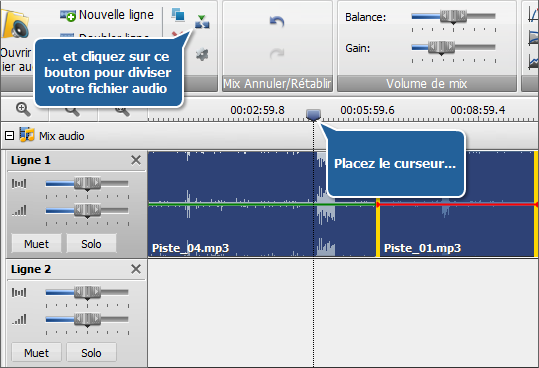Click the Balance slider handle
The height and width of the screenshot is (368, 539).
click(x=453, y=16)
